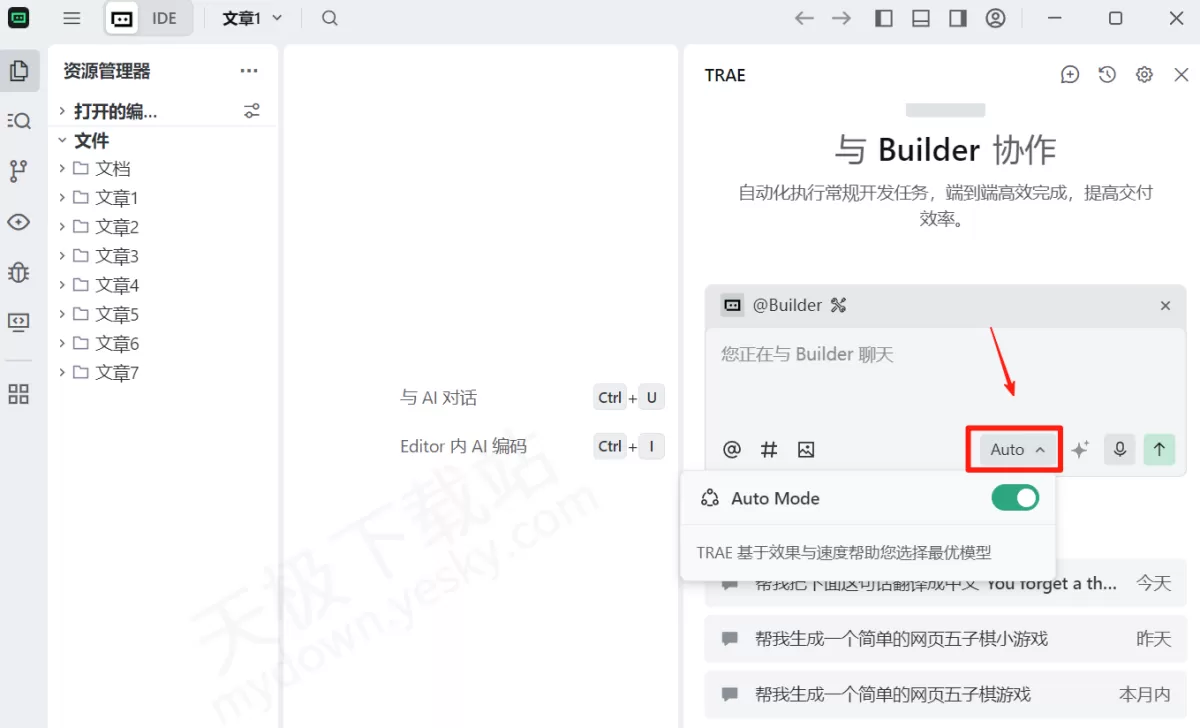Toggle the secondary sidebar layout icon
Viewport: 1200px width, 728px height.
958,18
